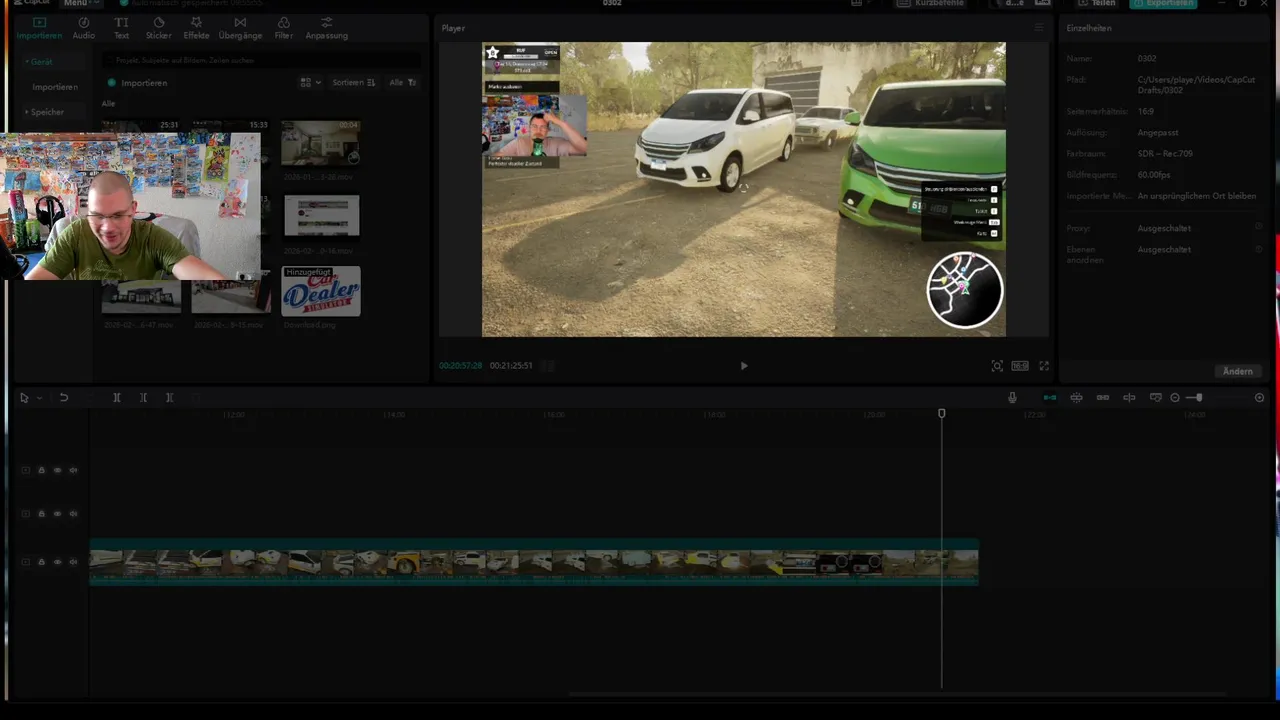This screenshot has height=720, width=1280.
Task: Open the CapCut Menü dropdown
Action: [79, 3]
